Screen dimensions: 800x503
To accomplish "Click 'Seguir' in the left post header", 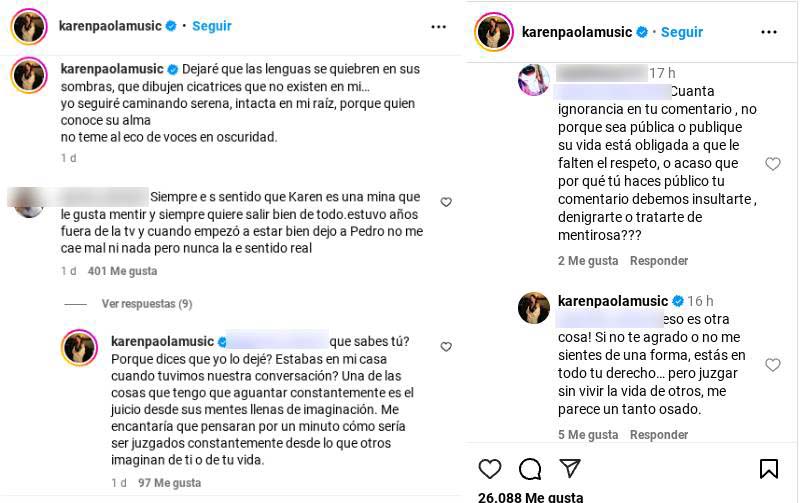I will click(211, 26).
